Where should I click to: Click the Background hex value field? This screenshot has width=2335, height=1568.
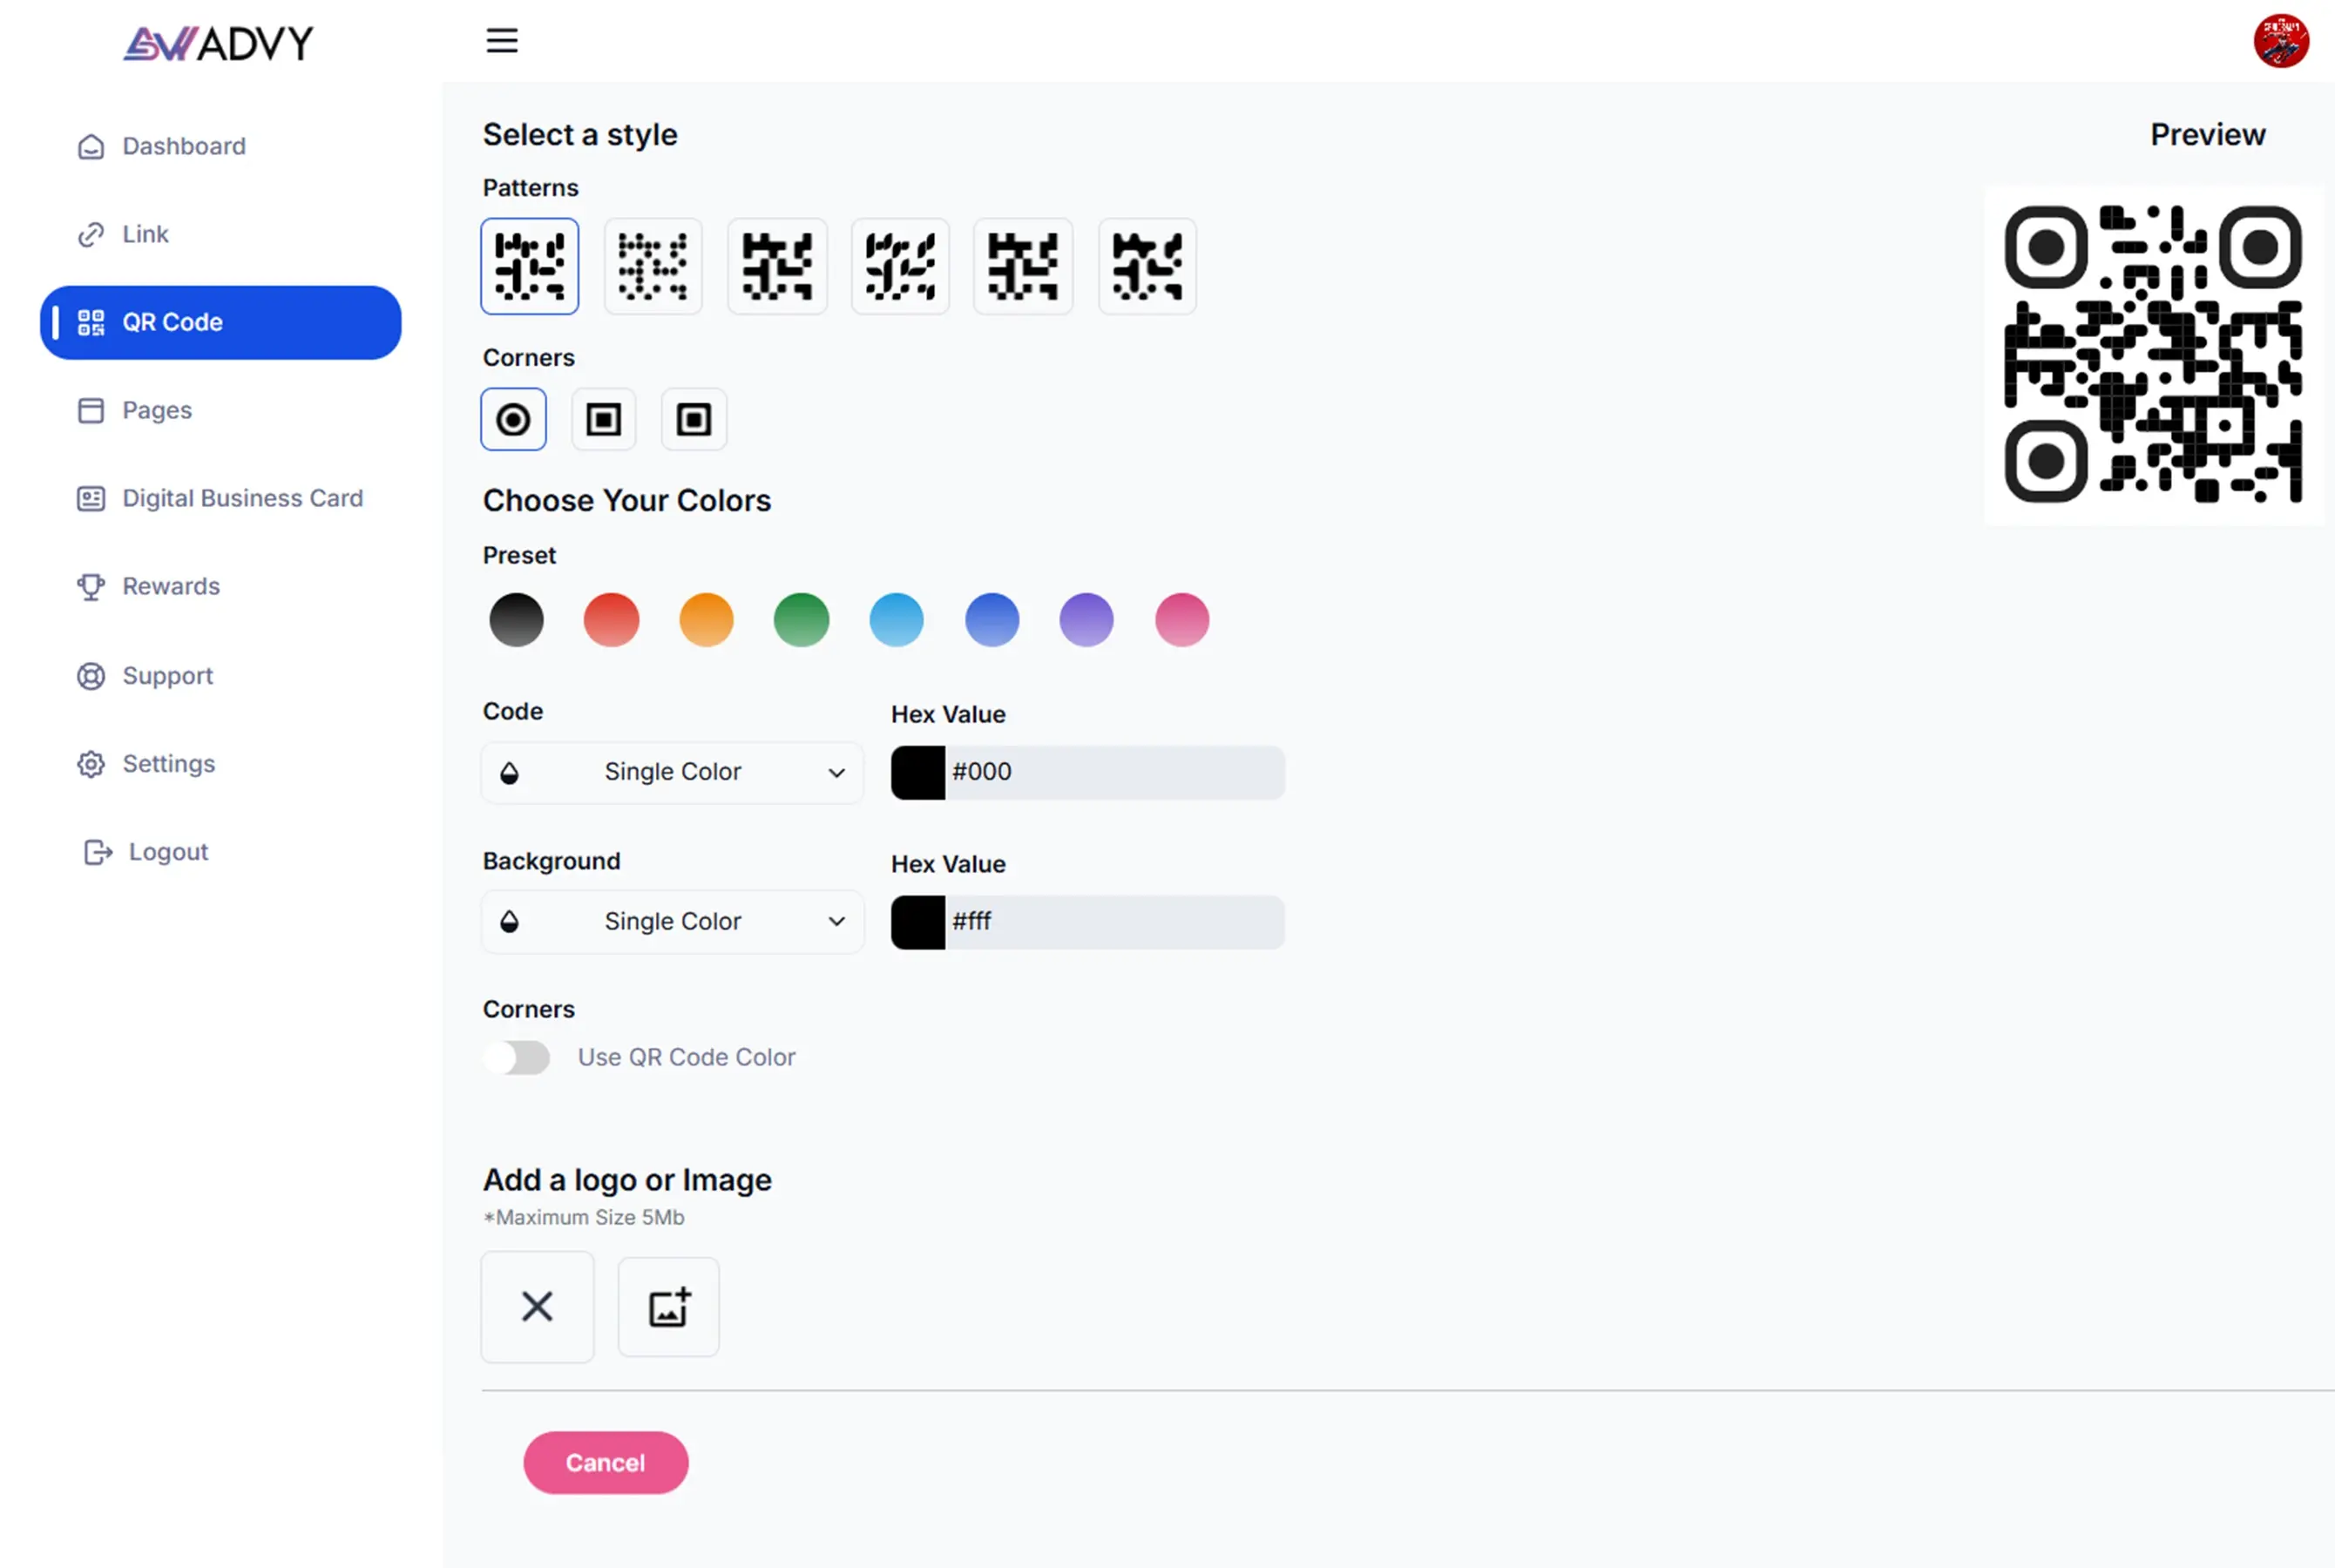click(x=1113, y=922)
